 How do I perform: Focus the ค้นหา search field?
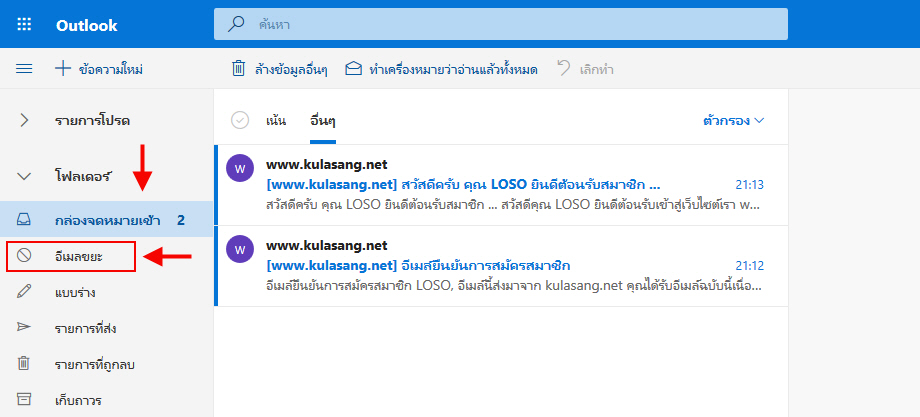tap(500, 25)
